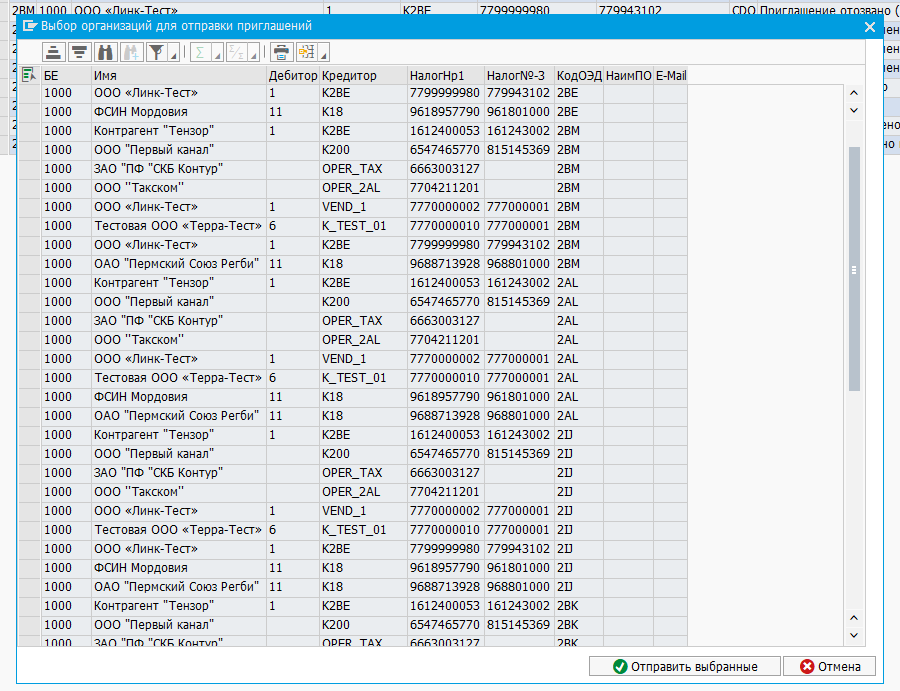Screen dimensions: 900x691
Task: Open Find using the binoculars icon
Action: tap(105, 52)
